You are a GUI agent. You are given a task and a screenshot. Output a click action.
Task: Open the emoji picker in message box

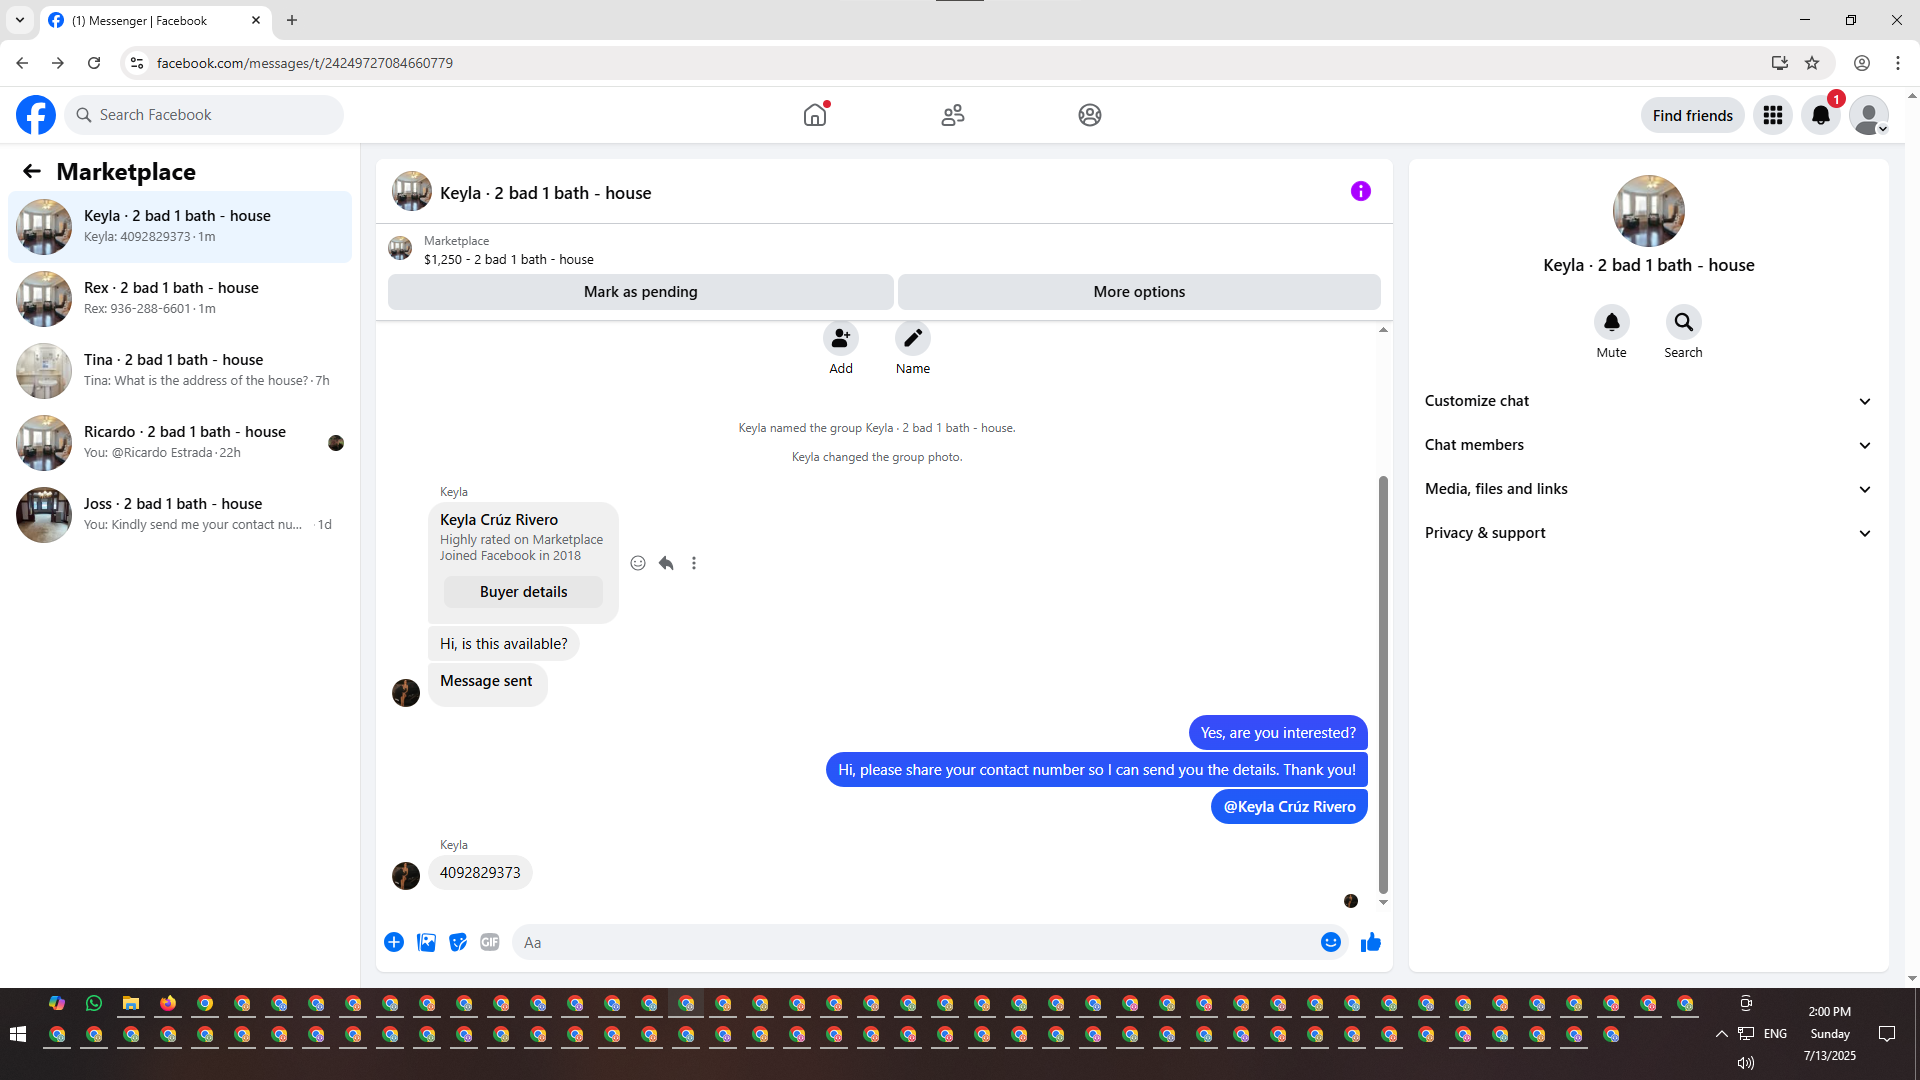pyautogui.click(x=1330, y=942)
